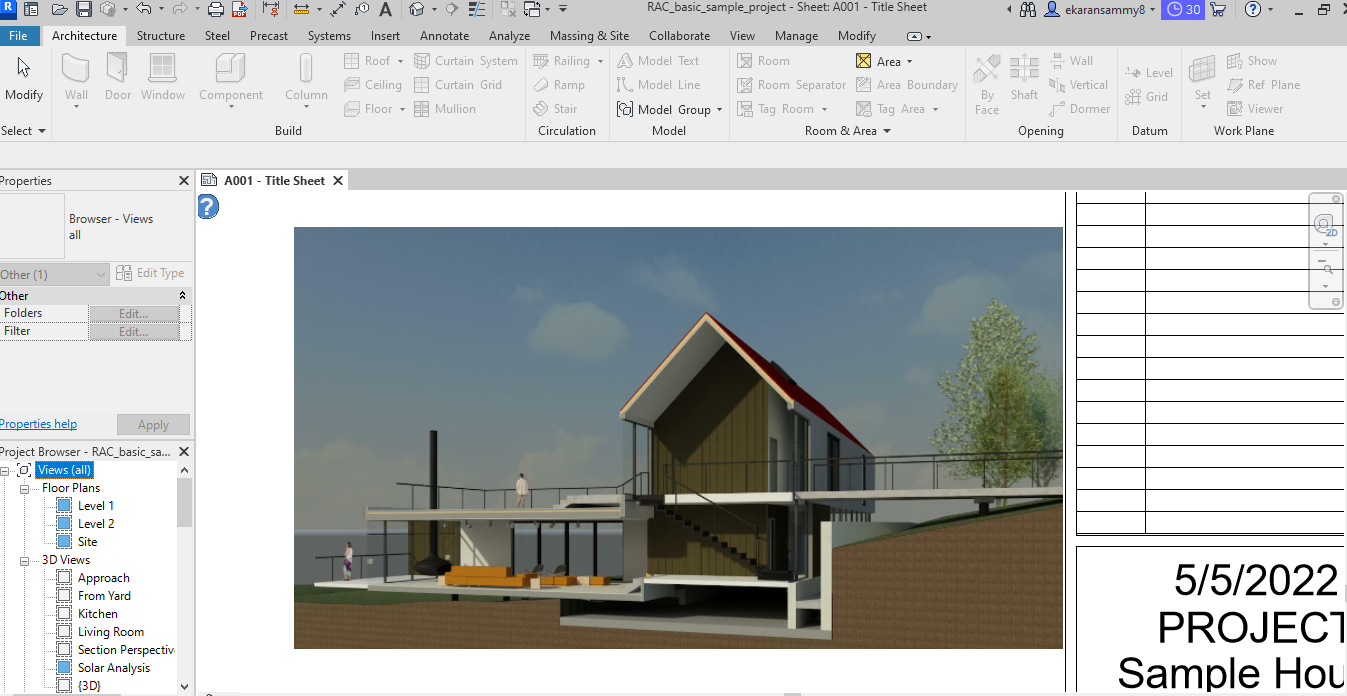Close the A001 - Title Sheet tab
This screenshot has width=1347, height=696.
338,181
